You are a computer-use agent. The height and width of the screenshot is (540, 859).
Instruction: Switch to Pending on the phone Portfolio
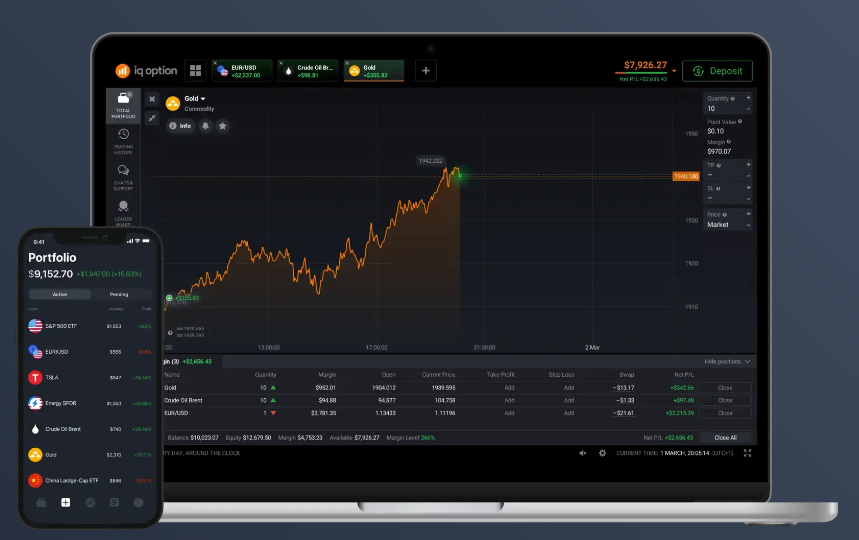[119, 295]
